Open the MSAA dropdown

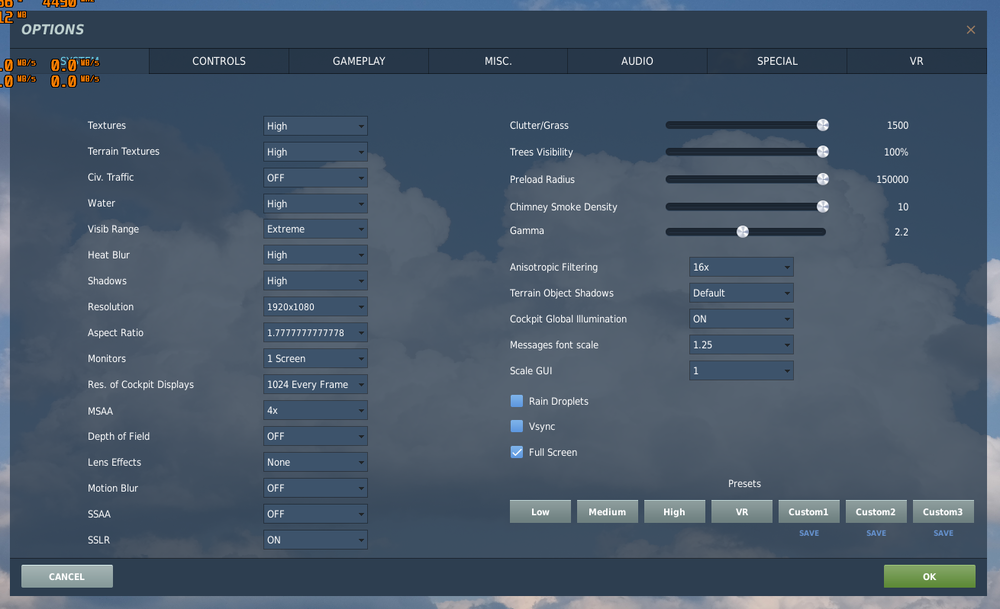[315, 411]
